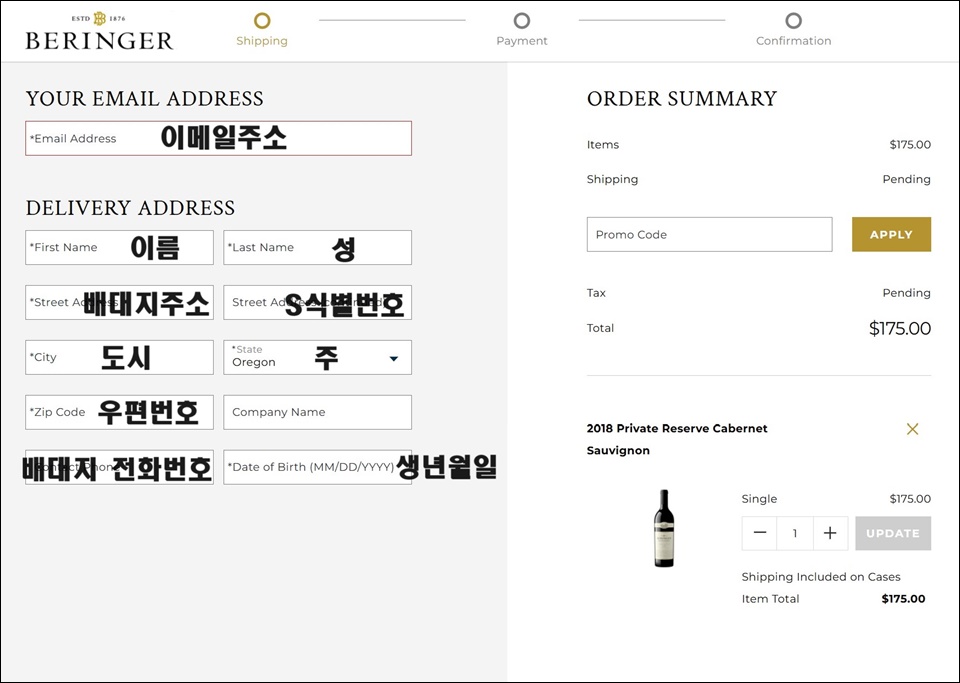
Task: Remove the Cabernet Sauvignon item with X
Action: click(912, 429)
